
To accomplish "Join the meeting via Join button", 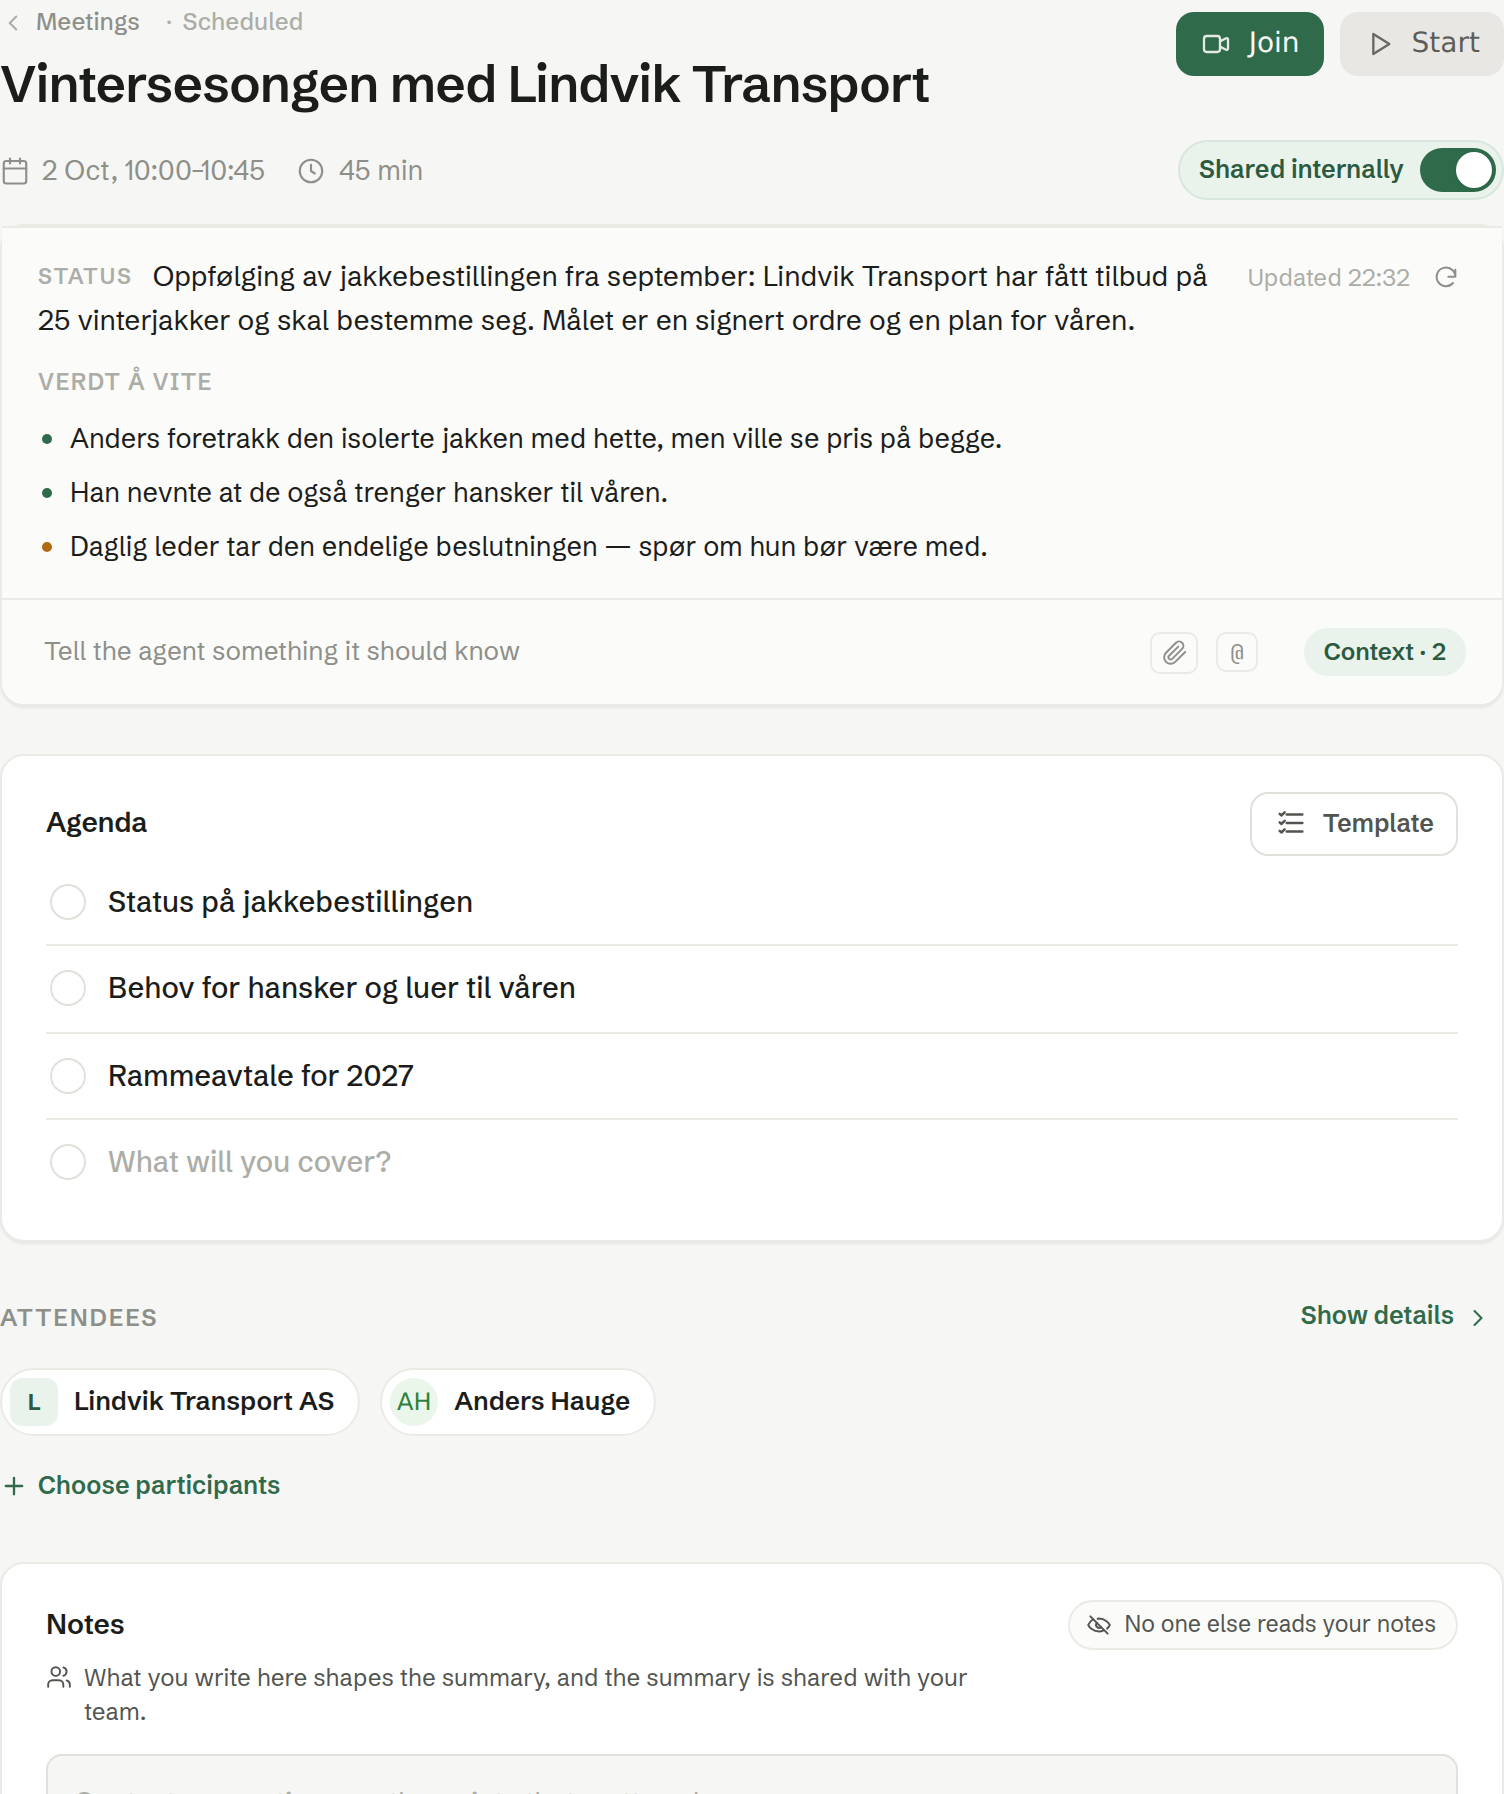I will (x=1250, y=44).
